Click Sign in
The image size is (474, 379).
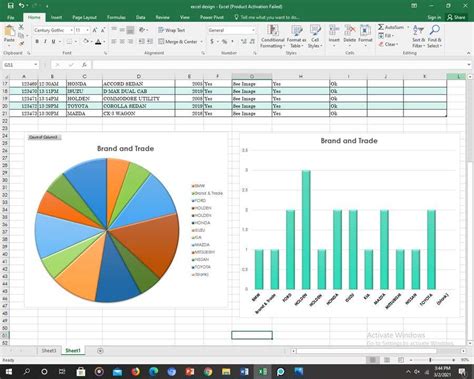[434, 17]
